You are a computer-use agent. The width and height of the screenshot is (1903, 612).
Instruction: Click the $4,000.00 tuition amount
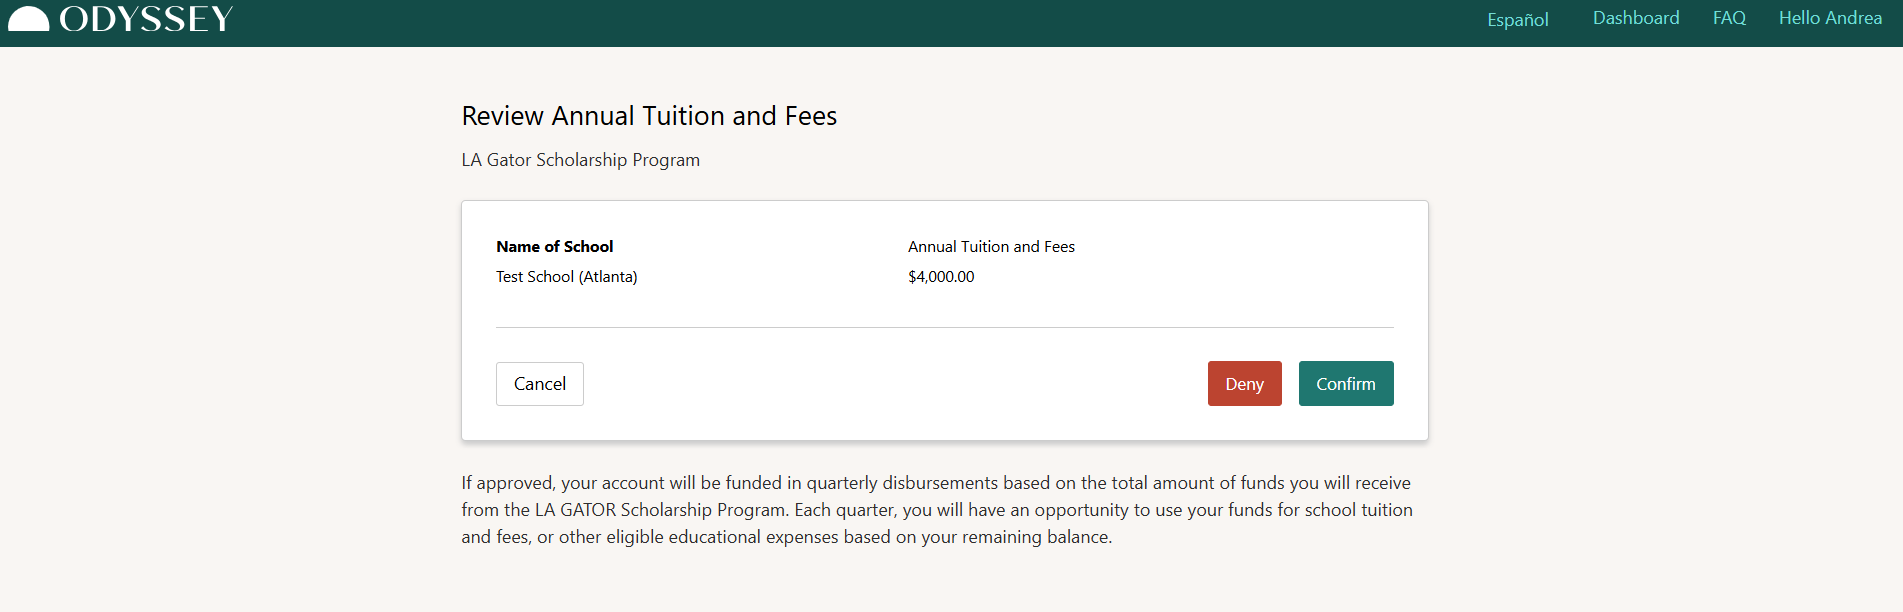pyautogui.click(x=941, y=277)
